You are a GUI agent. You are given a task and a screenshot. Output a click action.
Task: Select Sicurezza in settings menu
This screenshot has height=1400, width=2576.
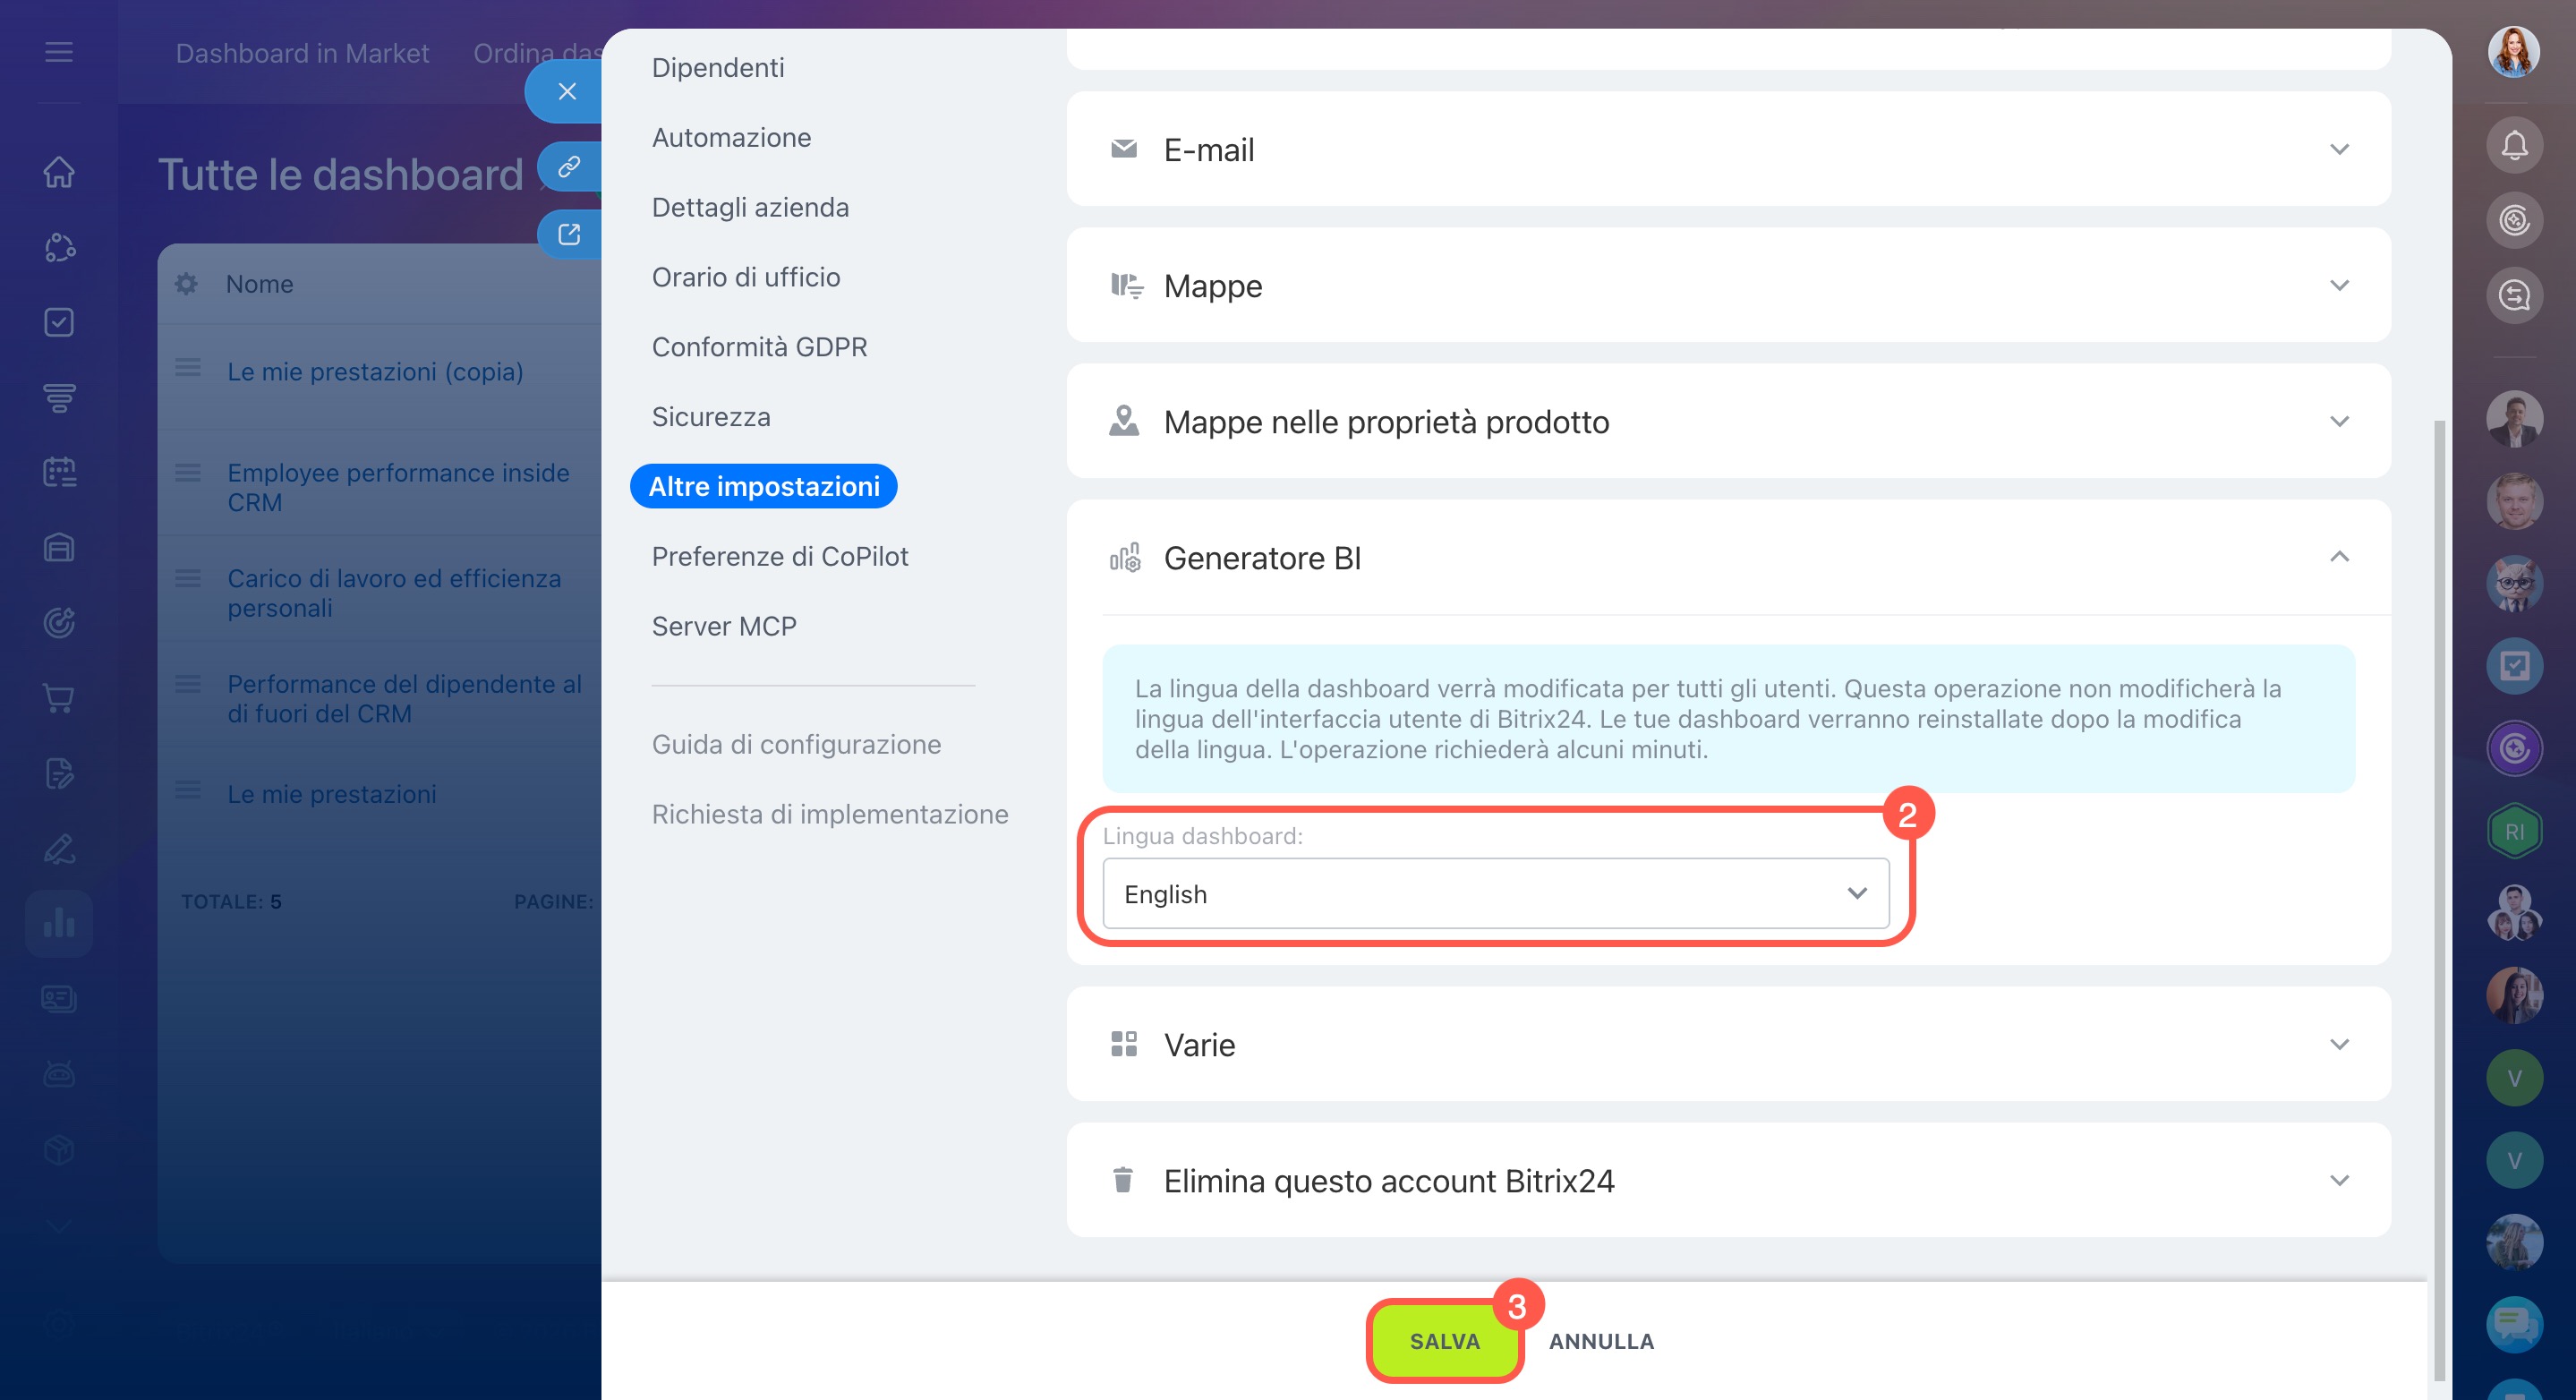point(711,417)
